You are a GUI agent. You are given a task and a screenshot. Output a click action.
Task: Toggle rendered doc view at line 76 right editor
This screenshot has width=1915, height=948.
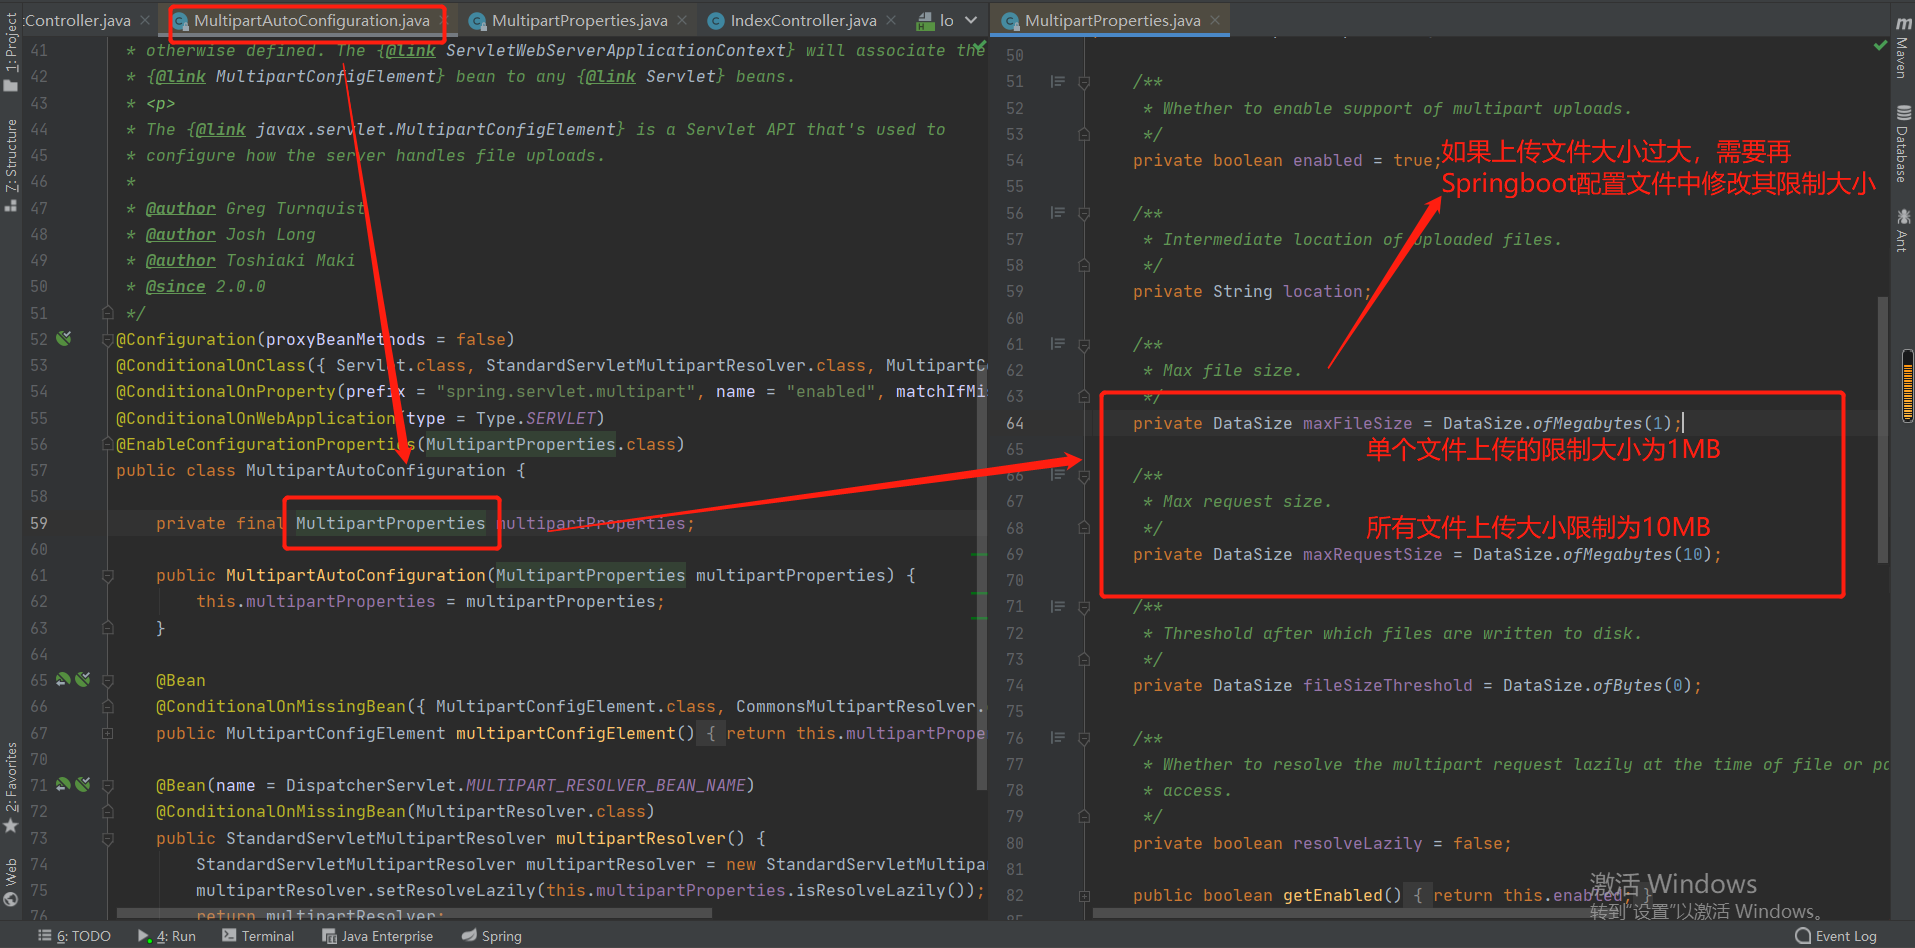(1057, 737)
